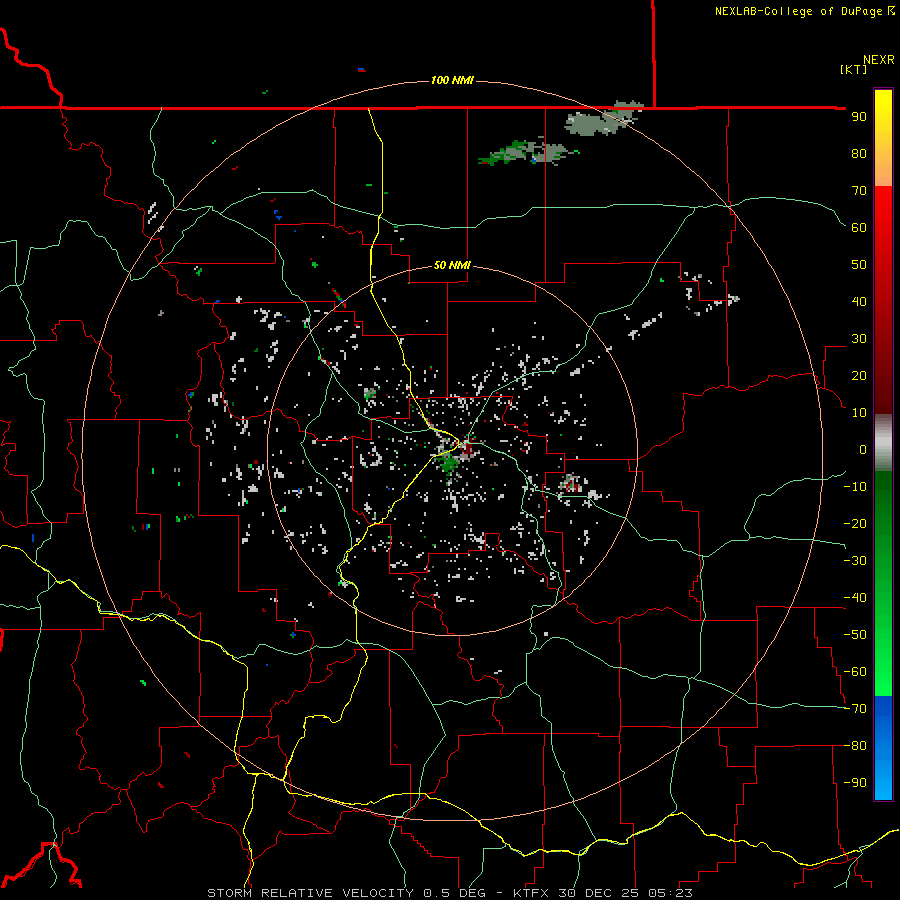Screen dimensions: 900x900
Task: Pick the yellow-orange top segment of velocity scale
Action: [883, 138]
